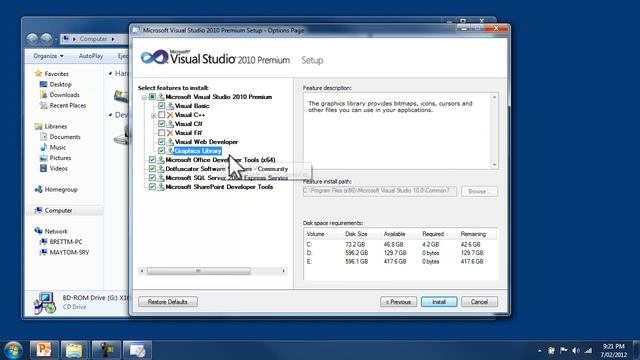Viewport: 640px width, 360px height.
Task: Toggle the Visual Web Developer checkbox
Action: click(162, 142)
